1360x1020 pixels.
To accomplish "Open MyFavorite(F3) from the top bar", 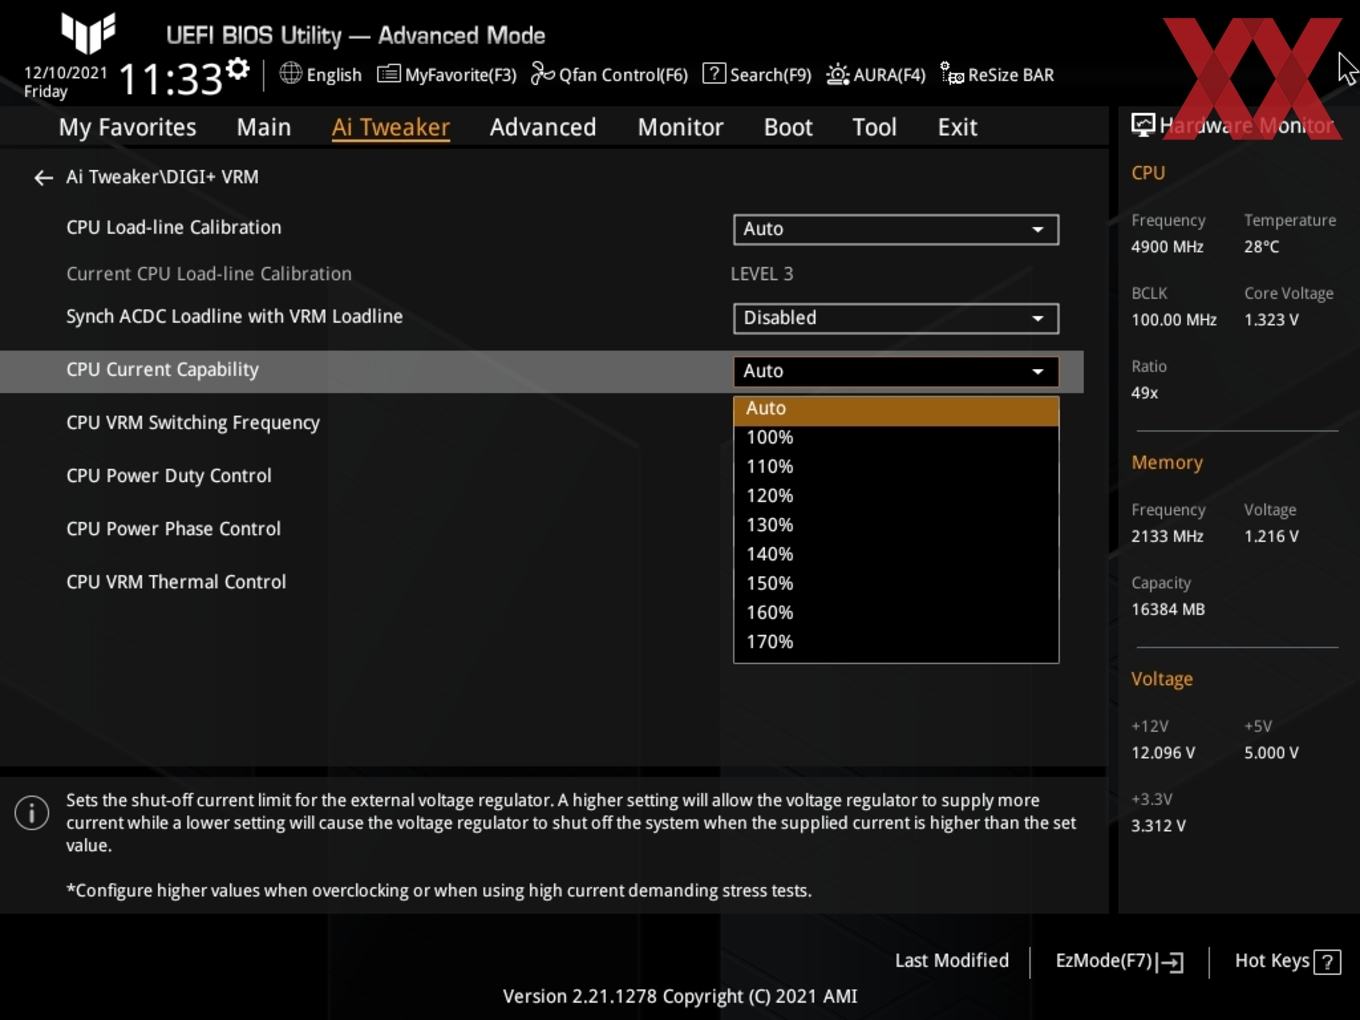I will tap(447, 75).
